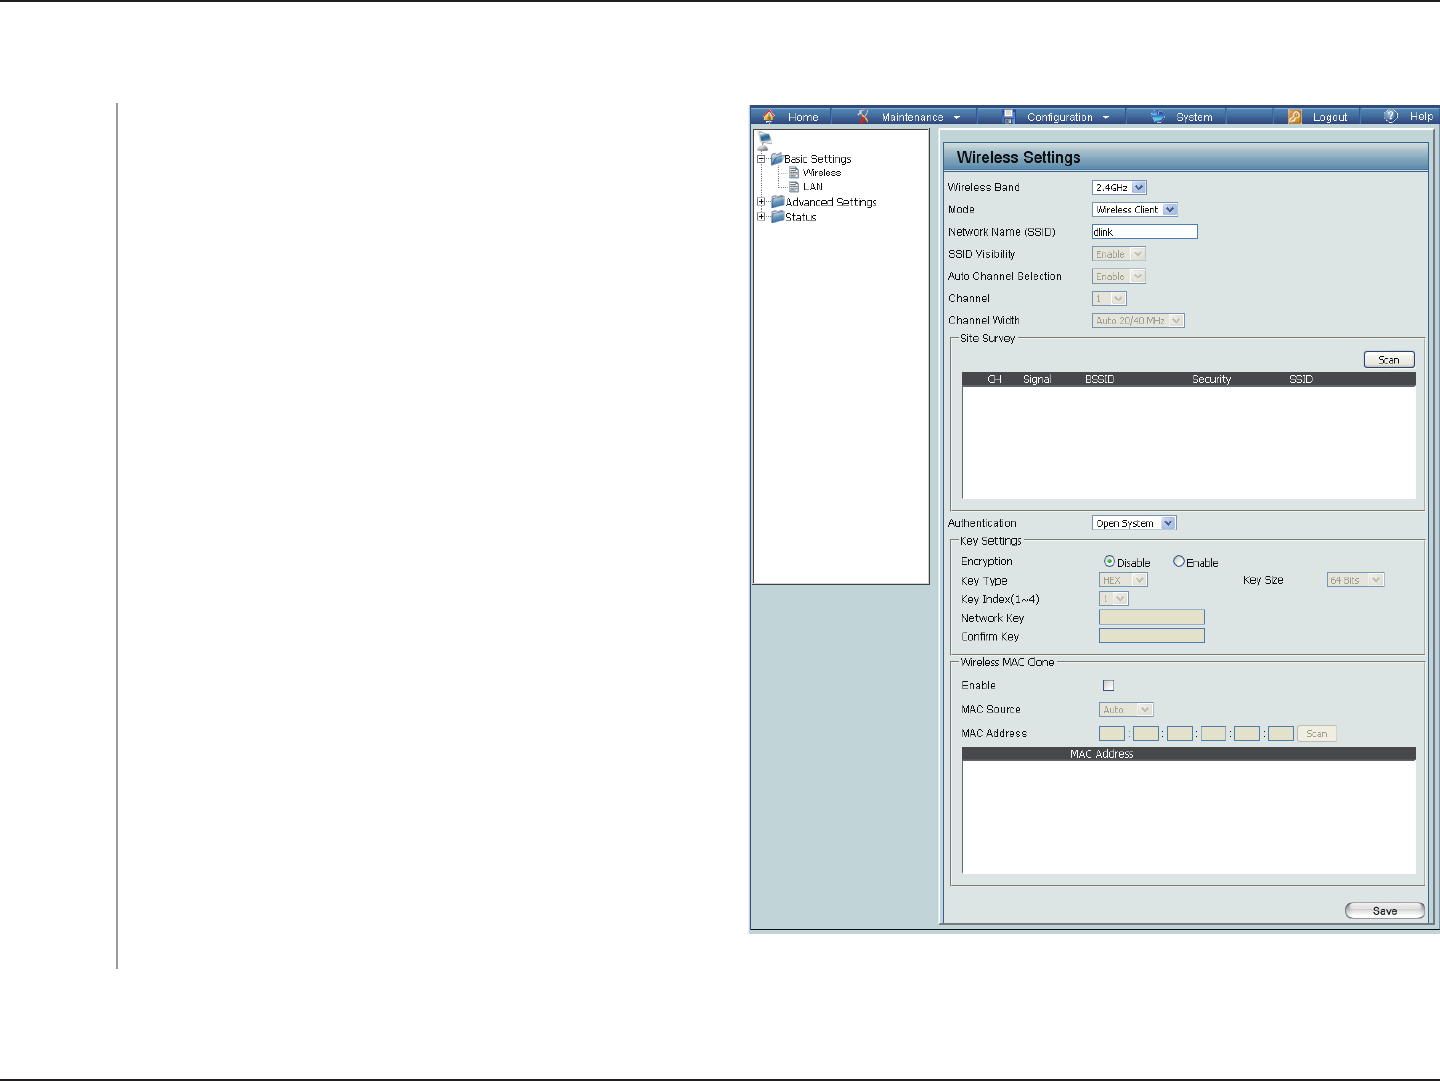Click Logout in the top bar
1440x1081 pixels.
(1330, 117)
